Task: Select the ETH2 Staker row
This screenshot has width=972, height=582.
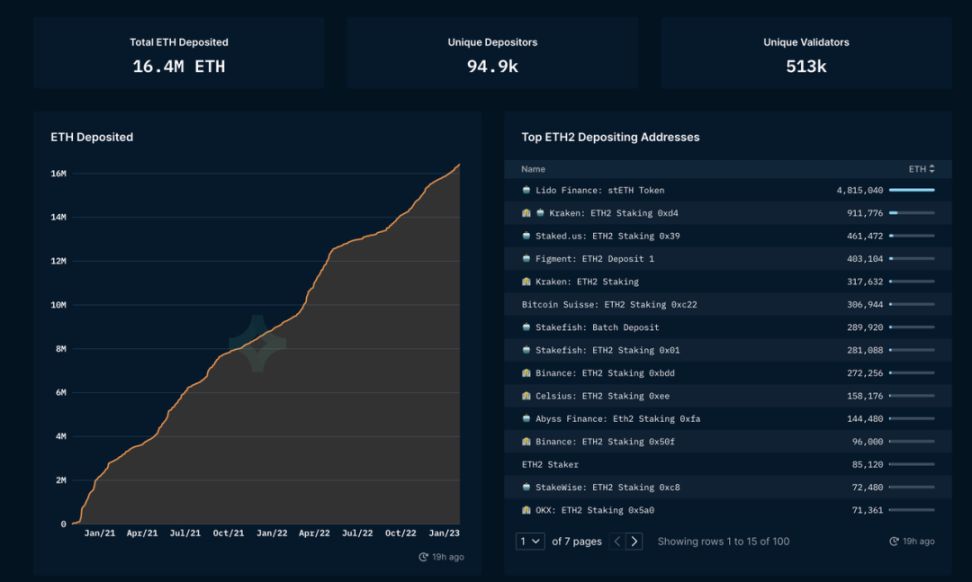Action: pos(550,464)
